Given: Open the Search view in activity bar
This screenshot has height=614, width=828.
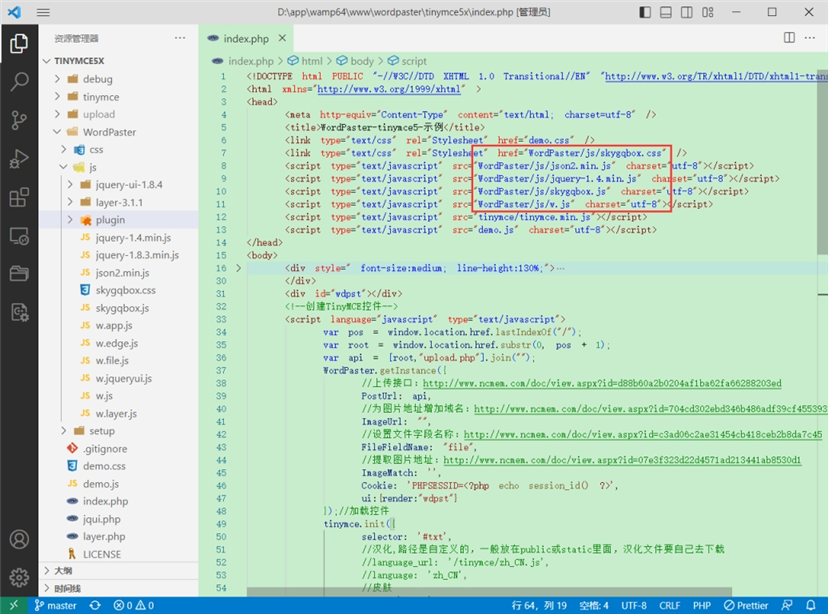Looking at the screenshot, I should [19, 82].
